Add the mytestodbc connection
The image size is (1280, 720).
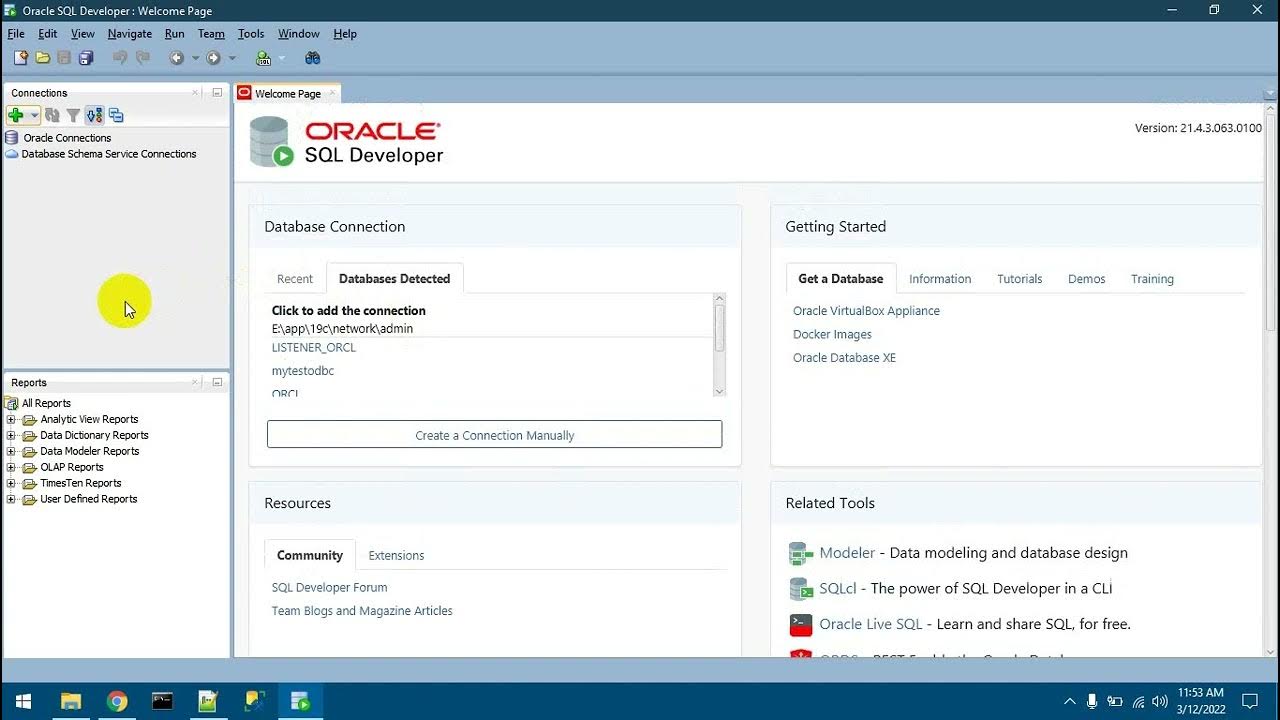tap(303, 371)
